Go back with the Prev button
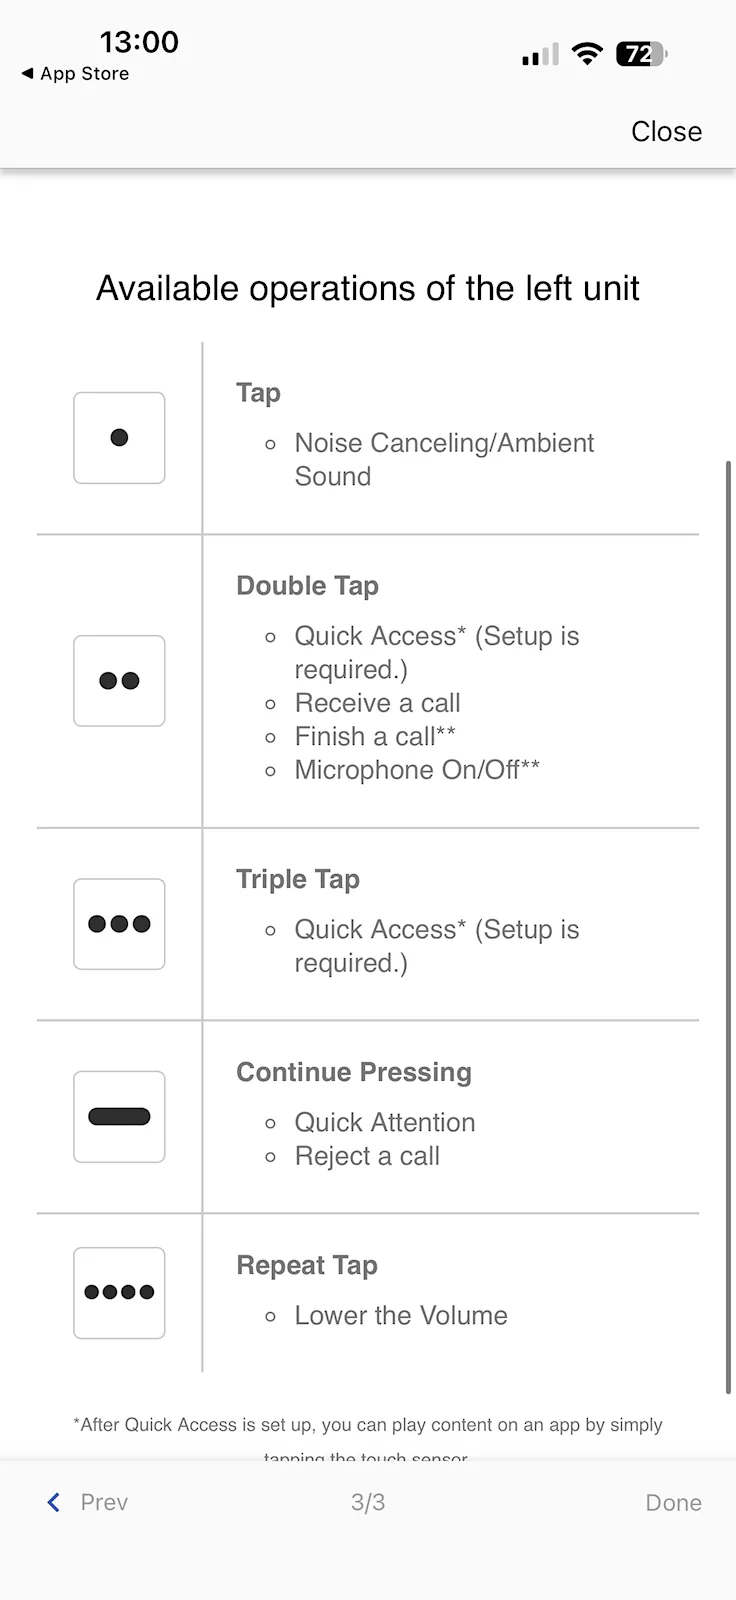 (88, 1502)
